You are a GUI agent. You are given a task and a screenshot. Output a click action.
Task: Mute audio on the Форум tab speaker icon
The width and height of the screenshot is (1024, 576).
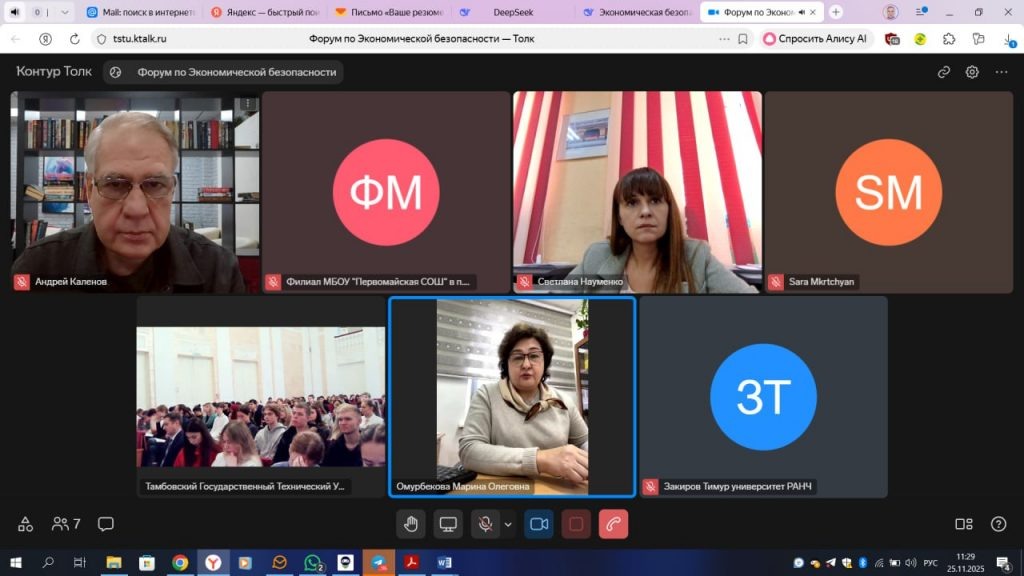[x=802, y=12]
